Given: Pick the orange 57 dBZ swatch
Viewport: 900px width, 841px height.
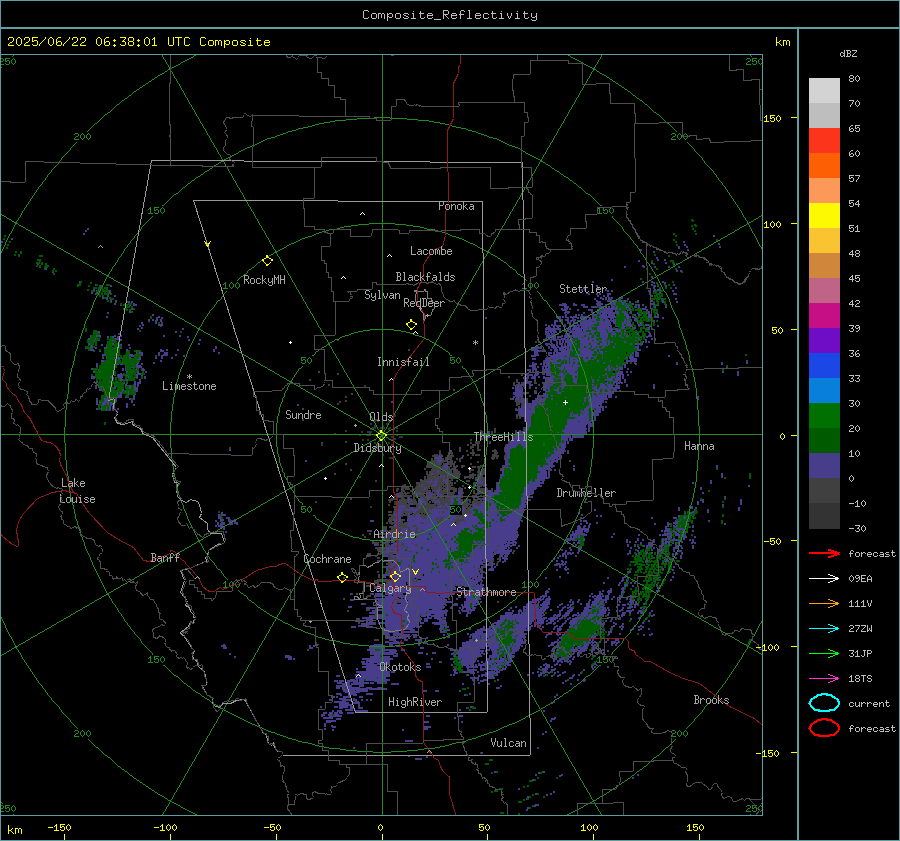Looking at the screenshot, I should pyautogui.click(x=824, y=166).
